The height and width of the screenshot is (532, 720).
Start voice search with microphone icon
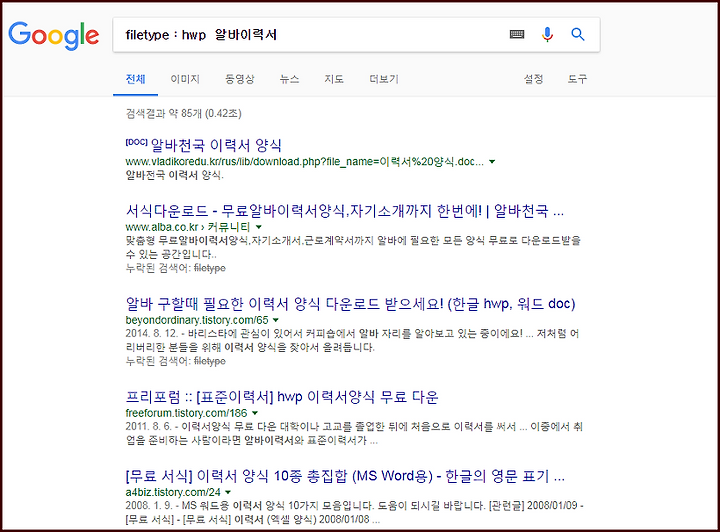tap(547, 34)
